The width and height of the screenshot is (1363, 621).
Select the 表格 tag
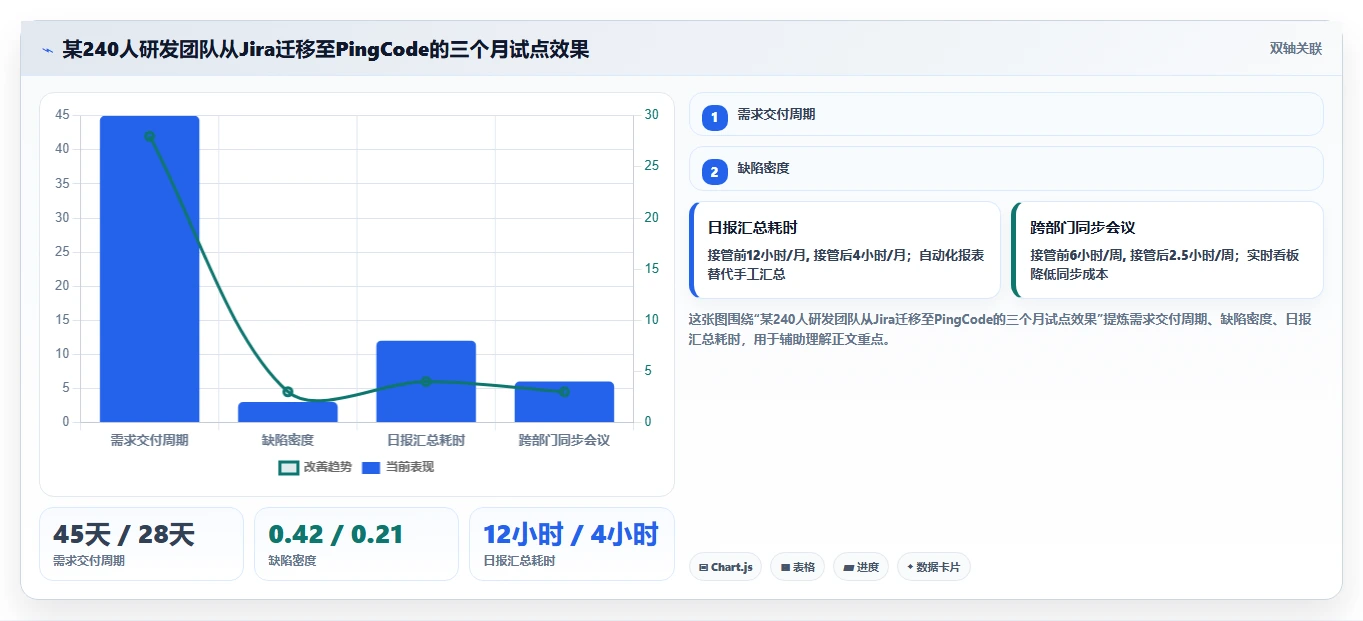click(797, 567)
